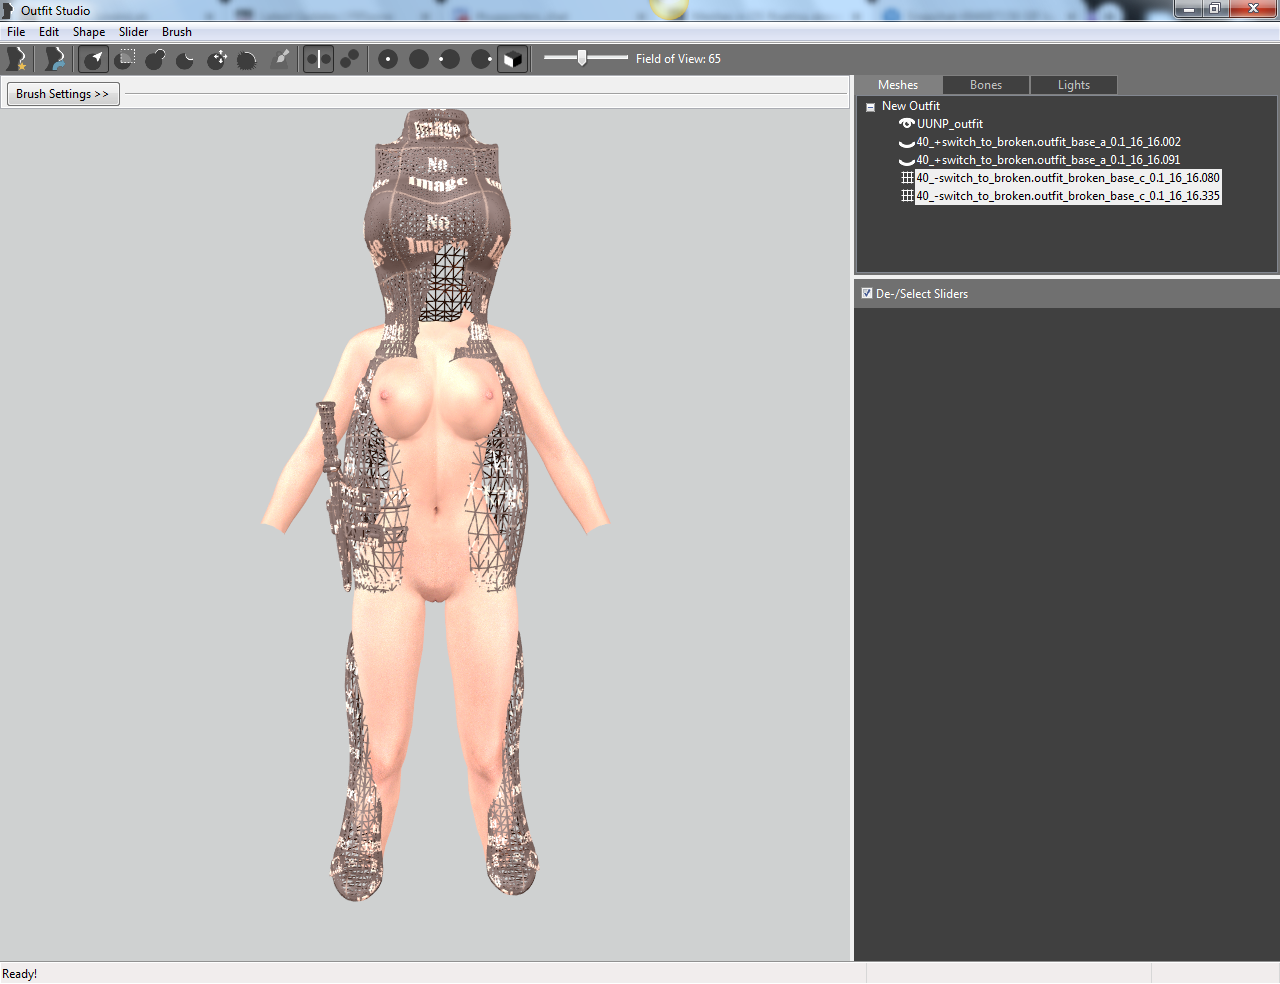
Task: Choose the Weight Paint brush icon
Action: click(x=281, y=59)
